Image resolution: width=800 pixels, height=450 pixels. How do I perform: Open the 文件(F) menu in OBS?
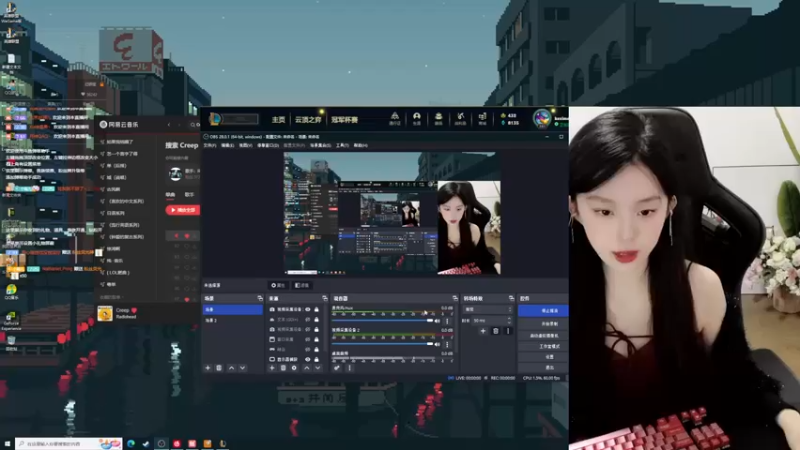[x=210, y=145]
